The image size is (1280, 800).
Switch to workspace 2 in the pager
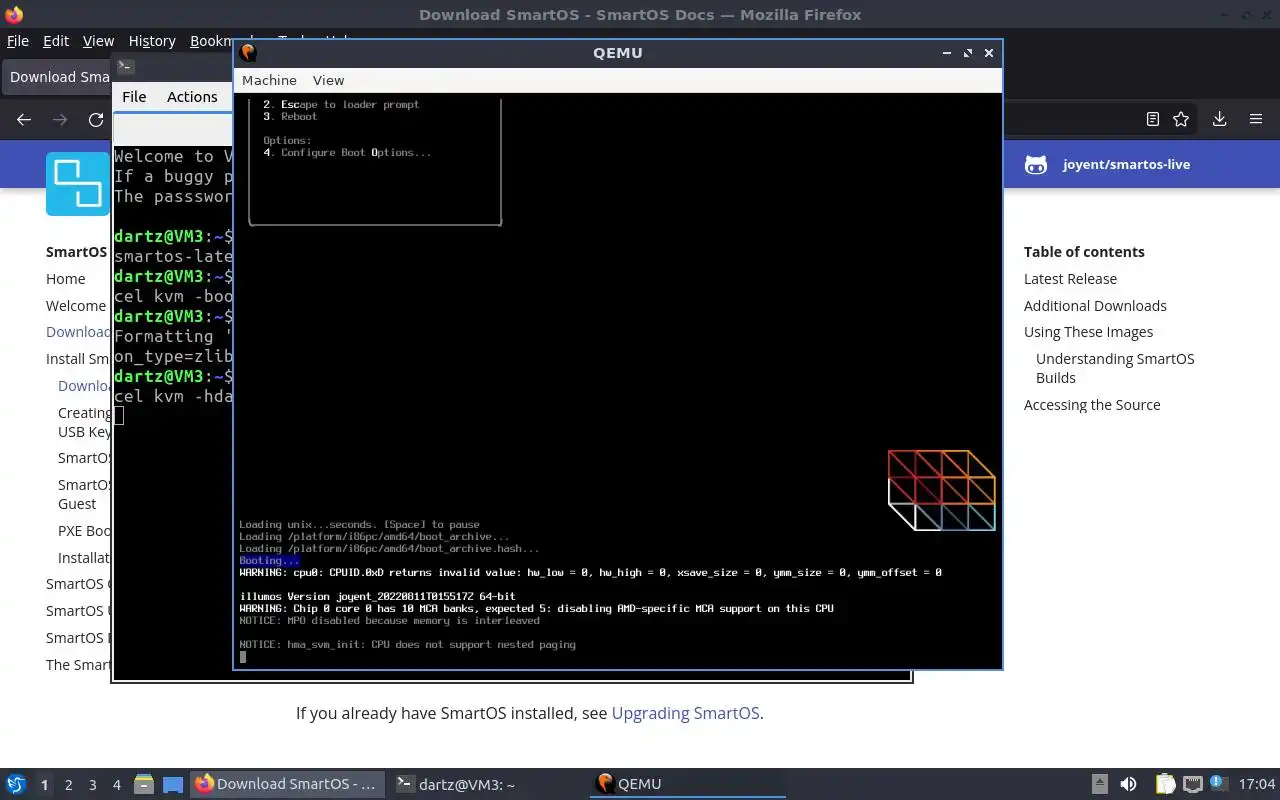click(x=68, y=784)
